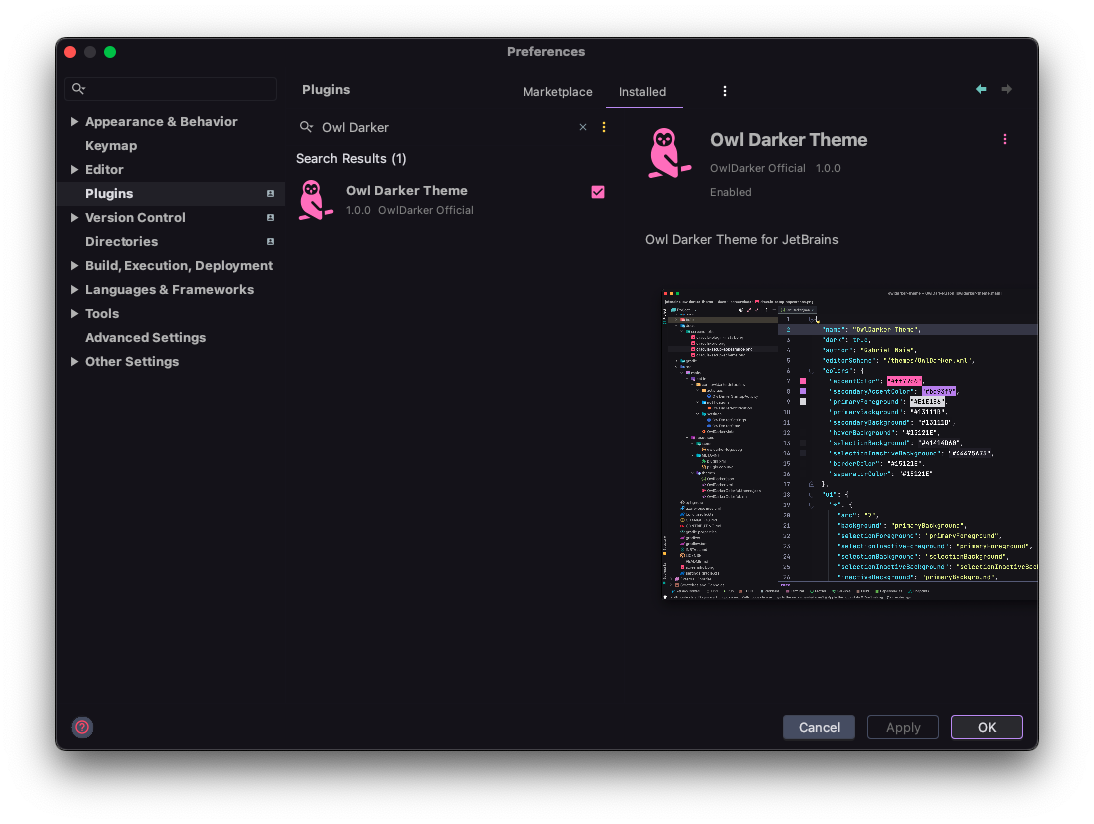This screenshot has width=1094, height=824.
Task: Click the Cancel button
Action: 819,727
